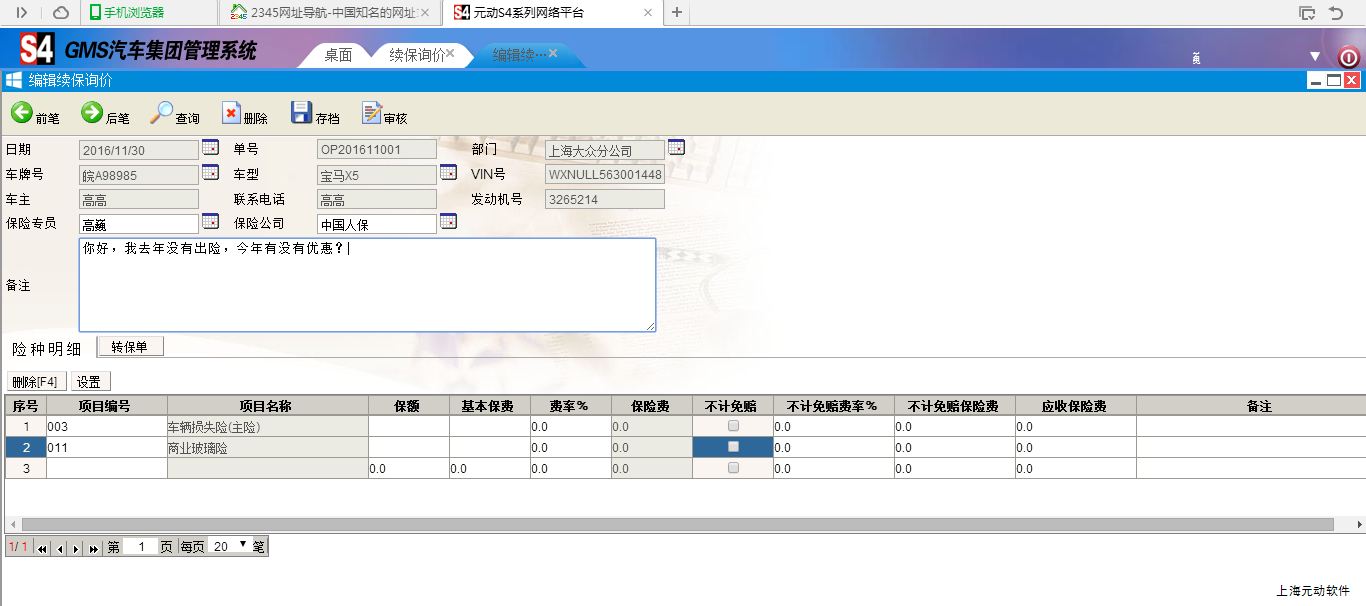Toggle 不计免赔 checkbox for 商业玻璃险 row
The image size is (1366, 606).
pos(733,447)
